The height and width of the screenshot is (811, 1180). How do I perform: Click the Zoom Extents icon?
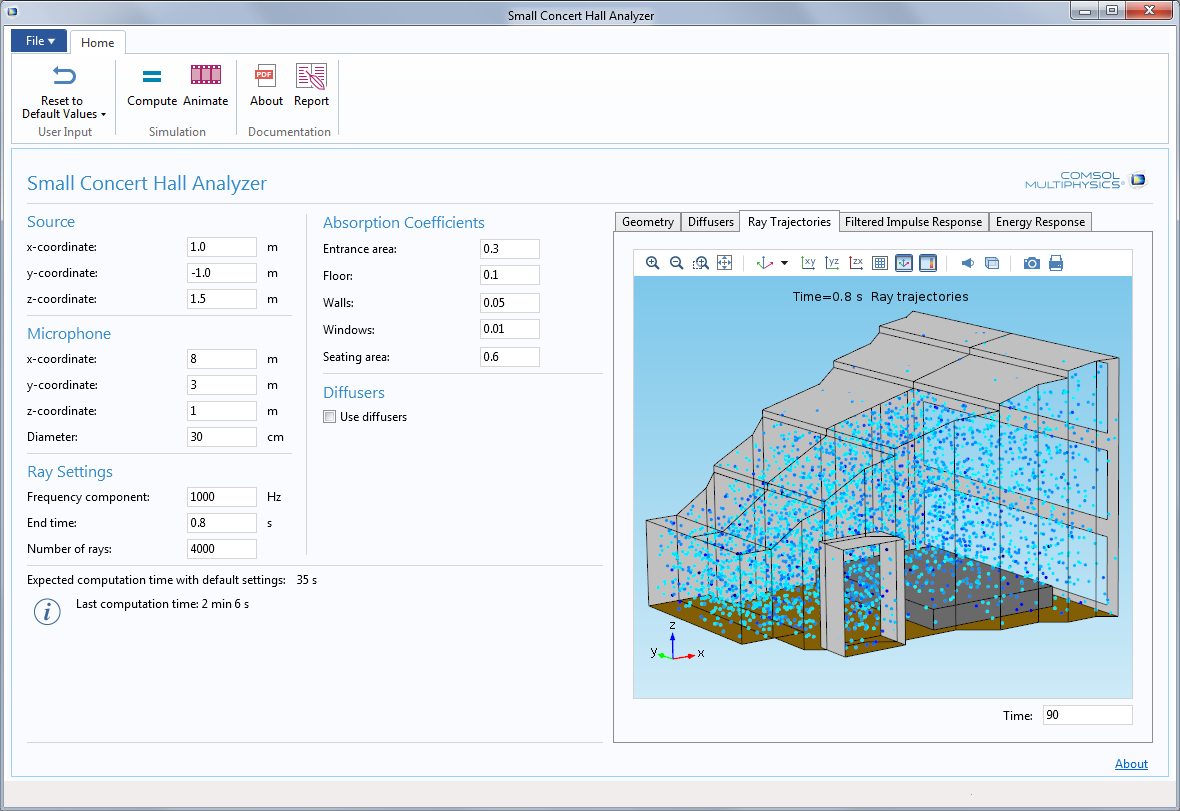725,263
